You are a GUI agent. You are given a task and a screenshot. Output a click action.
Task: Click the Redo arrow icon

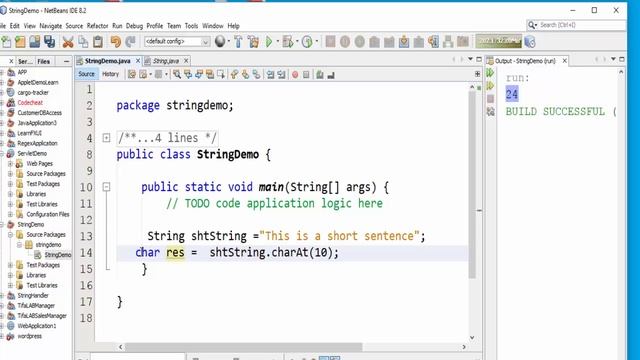131,42
